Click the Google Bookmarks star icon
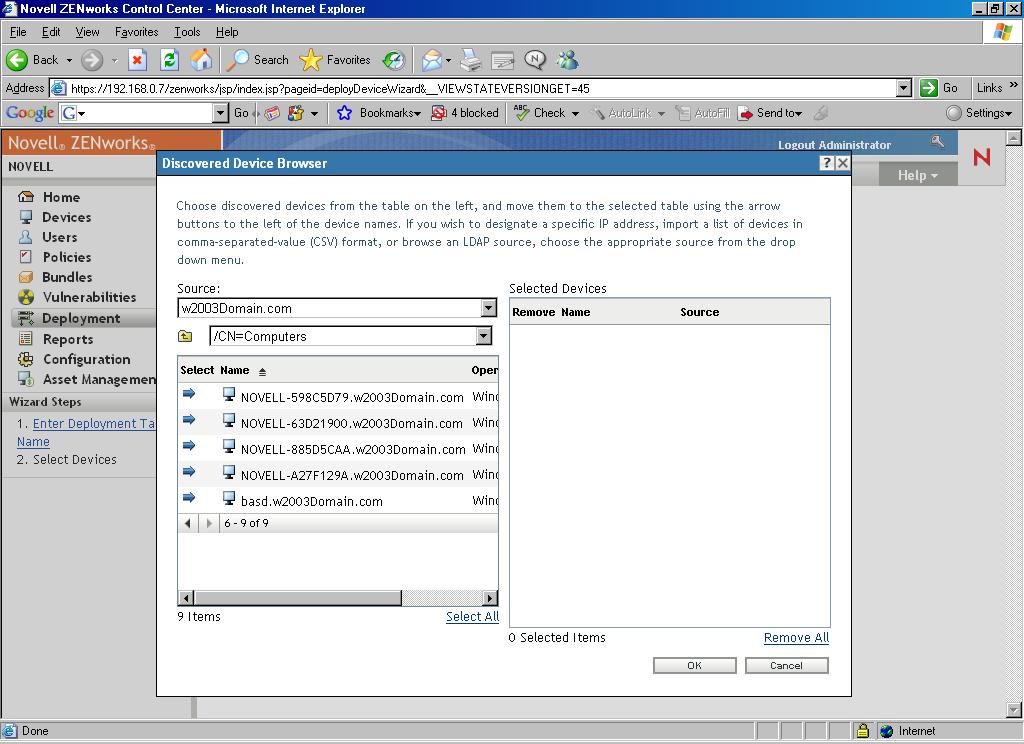Screen dimensions: 1024x744 click(x=344, y=113)
